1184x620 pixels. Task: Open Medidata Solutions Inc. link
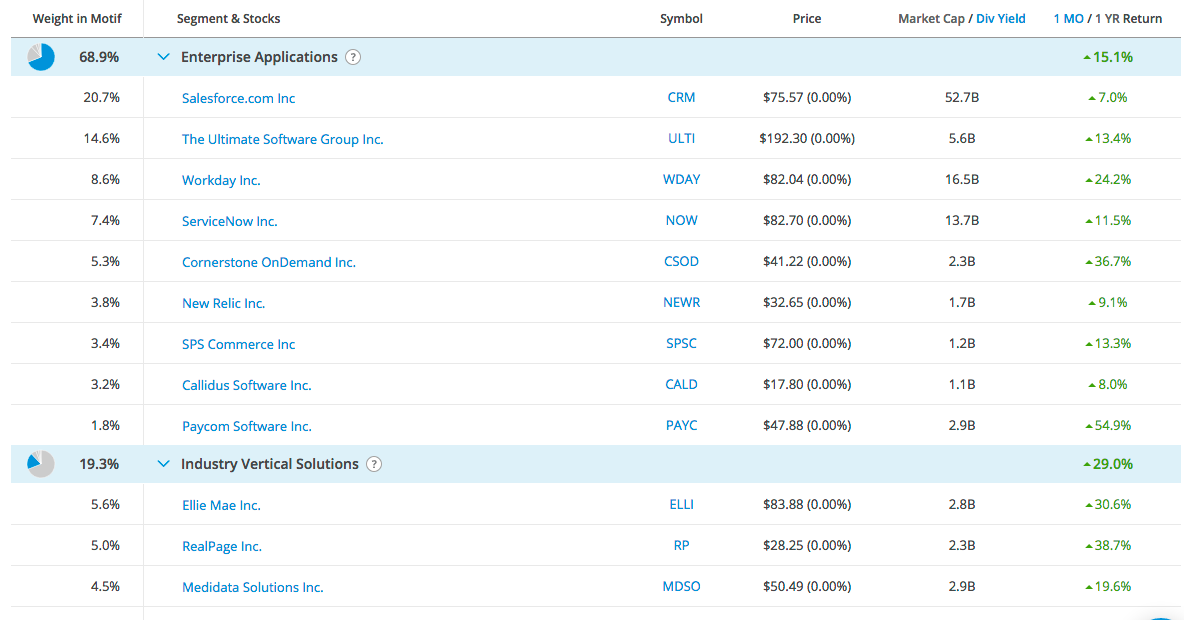click(252, 587)
